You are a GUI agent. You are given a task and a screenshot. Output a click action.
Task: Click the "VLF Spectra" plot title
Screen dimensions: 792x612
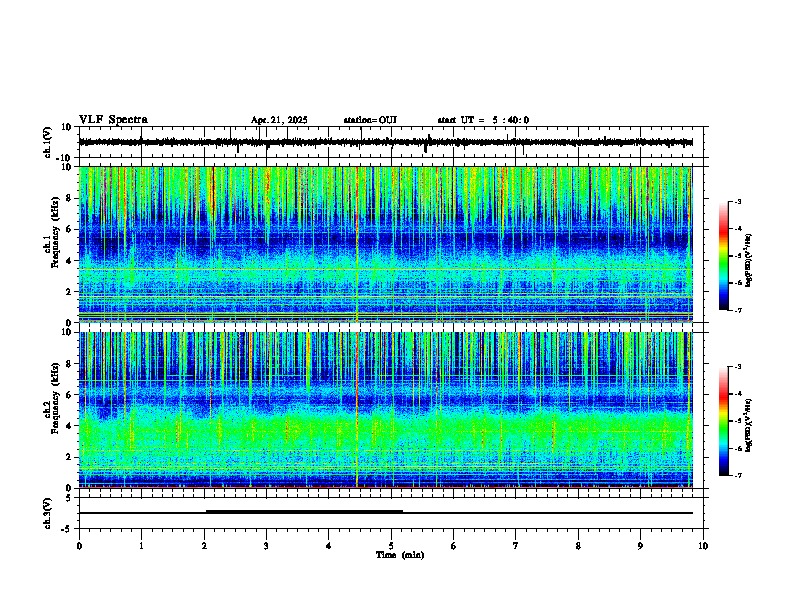113,120
